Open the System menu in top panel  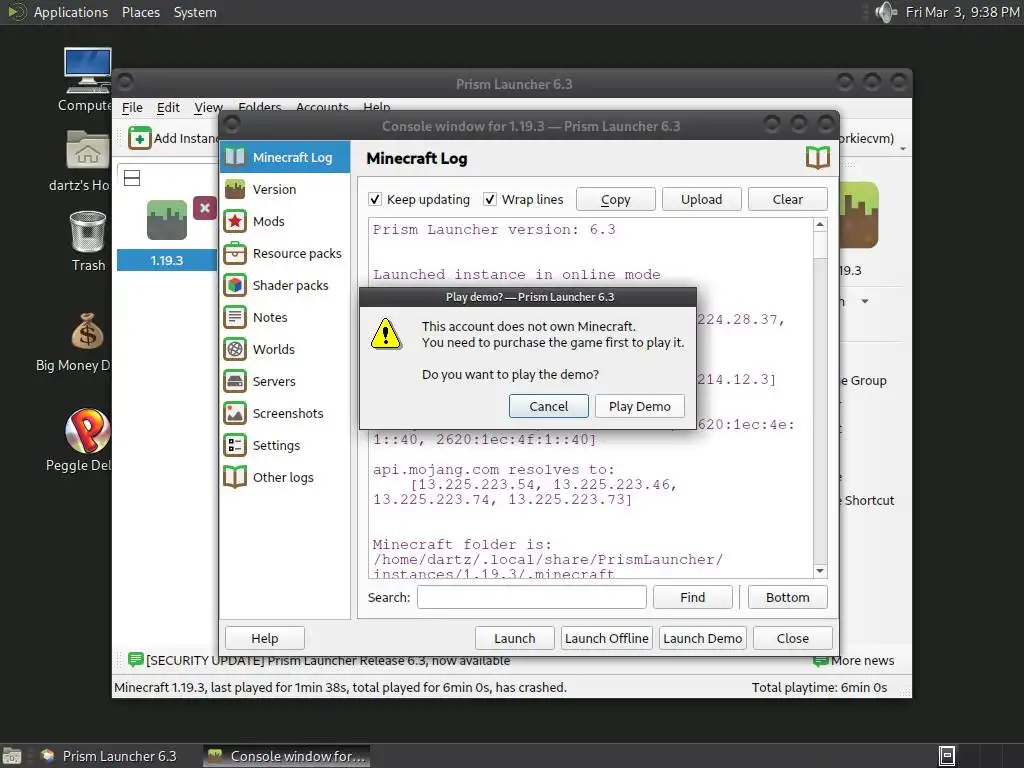(195, 12)
